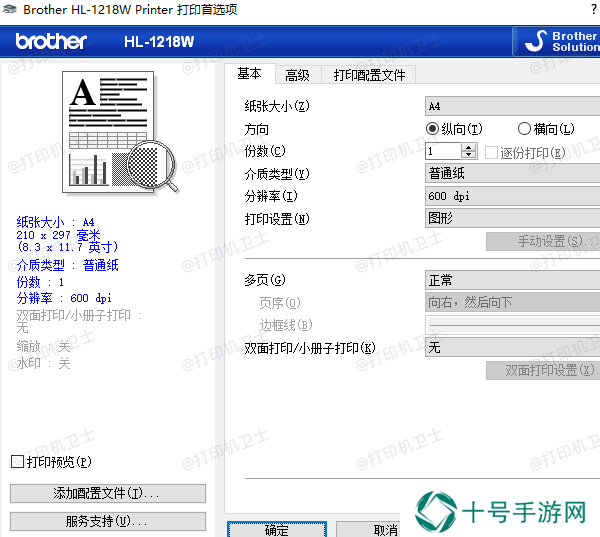This screenshot has width=600, height=537.
Task: Click the 介质类型 : 普通纸 summary text
Action: coord(67,265)
